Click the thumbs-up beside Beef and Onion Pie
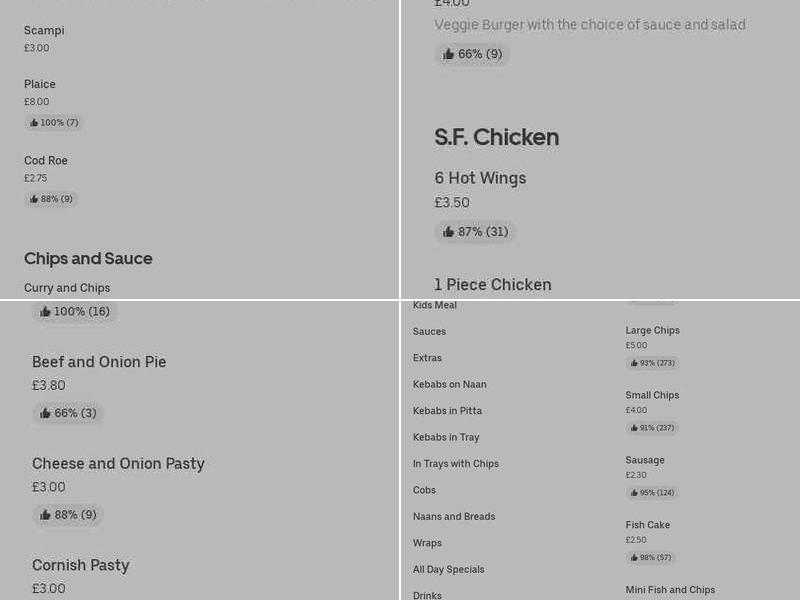Viewport: 800px width, 600px height. [68, 413]
